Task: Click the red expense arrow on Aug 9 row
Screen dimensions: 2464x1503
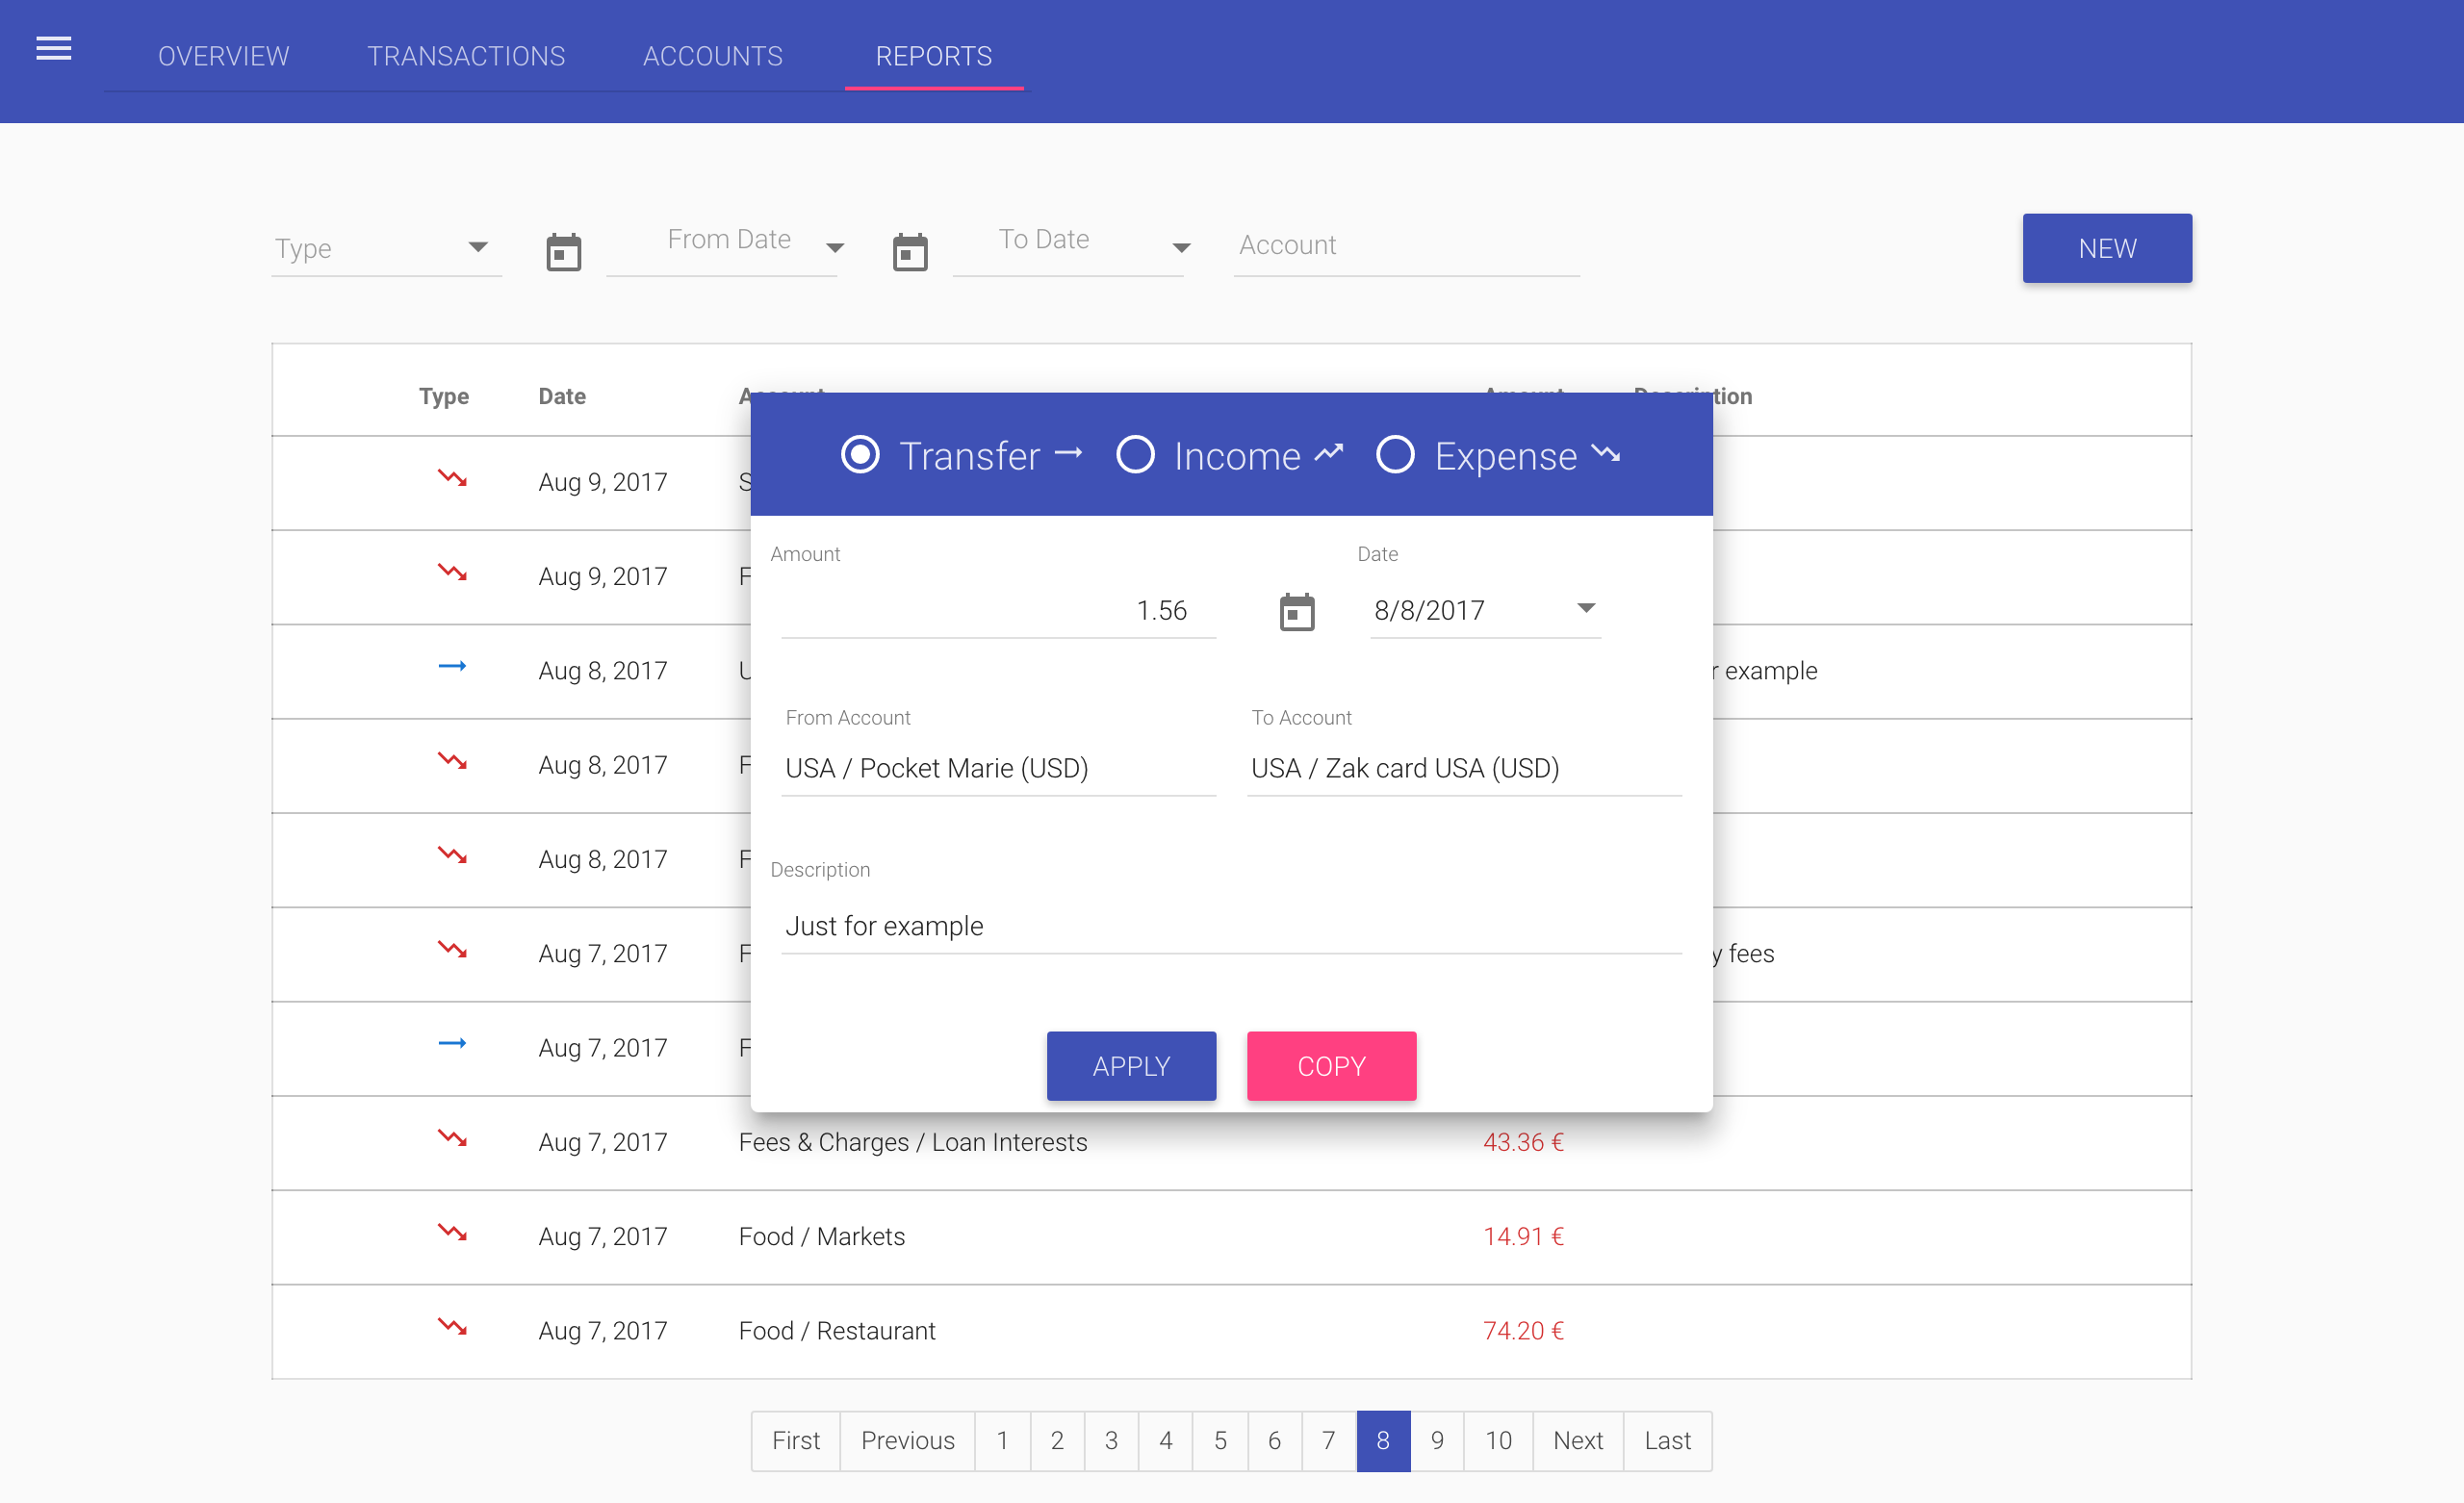Action: pyautogui.click(x=454, y=479)
